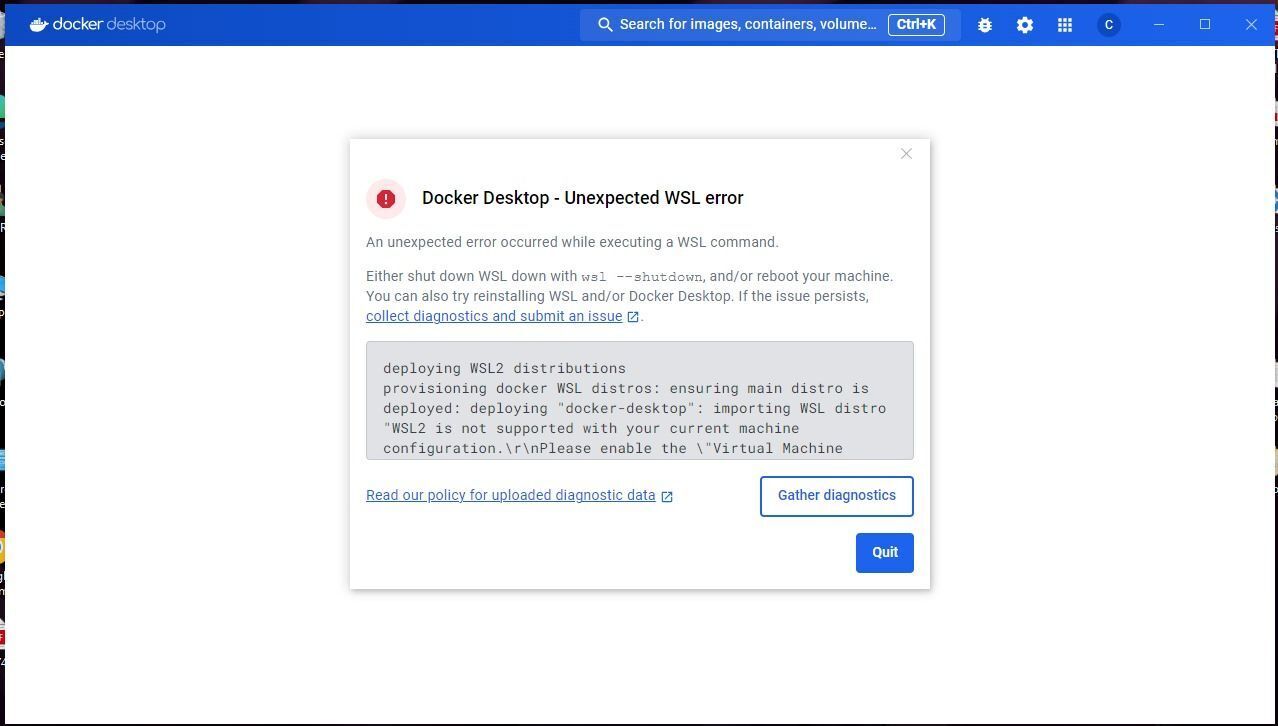The height and width of the screenshot is (726, 1278).
Task: Click the Docker whale logo
Action: [38, 24]
